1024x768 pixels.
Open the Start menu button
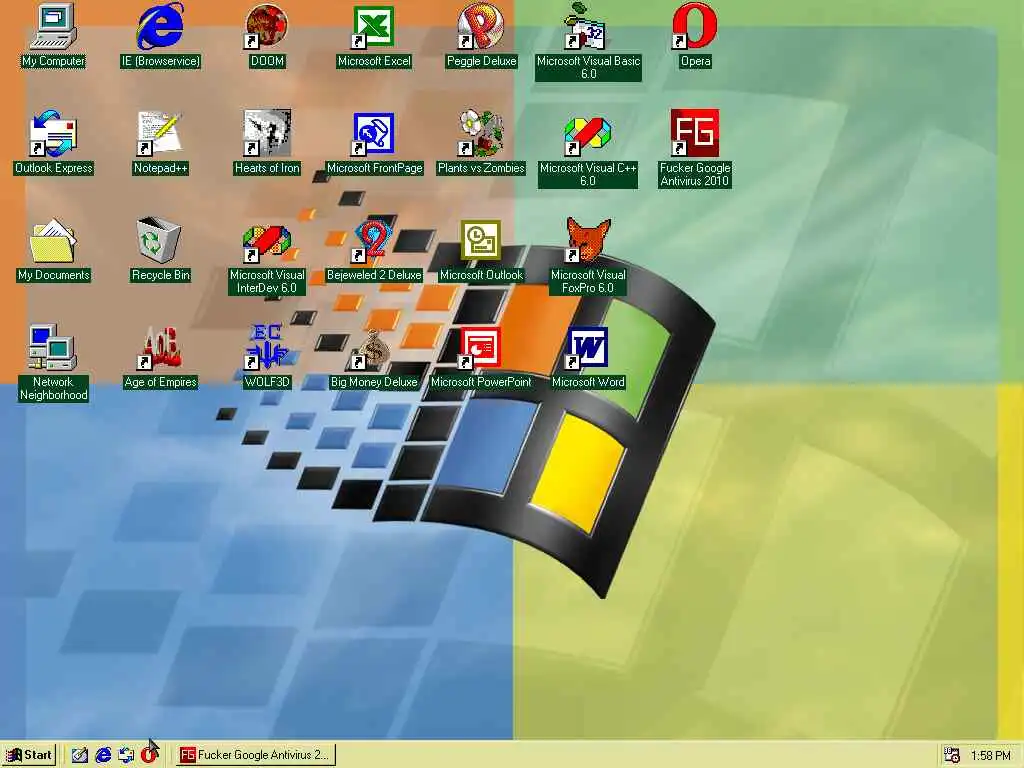point(29,755)
